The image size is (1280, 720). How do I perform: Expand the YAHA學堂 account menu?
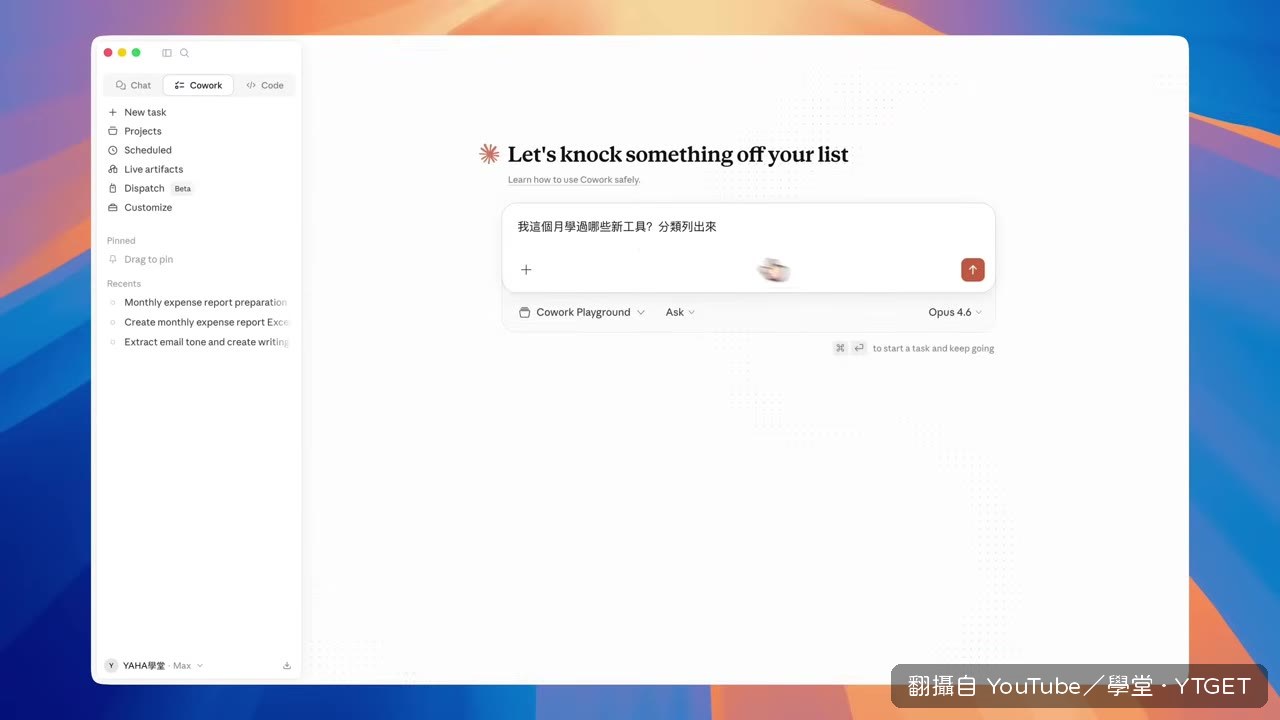(154, 665)
